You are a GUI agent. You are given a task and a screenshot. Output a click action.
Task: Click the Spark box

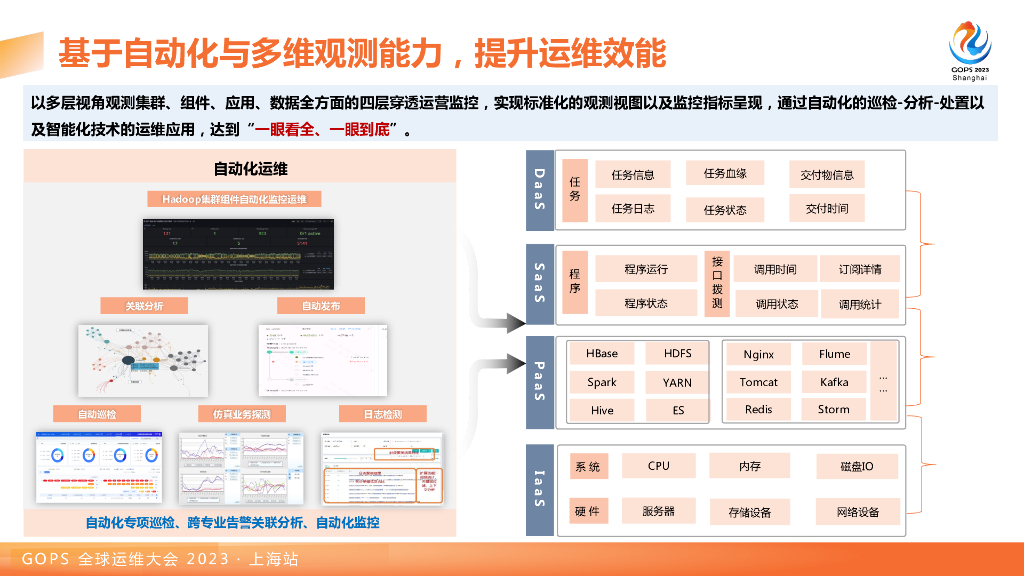pos(601,382)
